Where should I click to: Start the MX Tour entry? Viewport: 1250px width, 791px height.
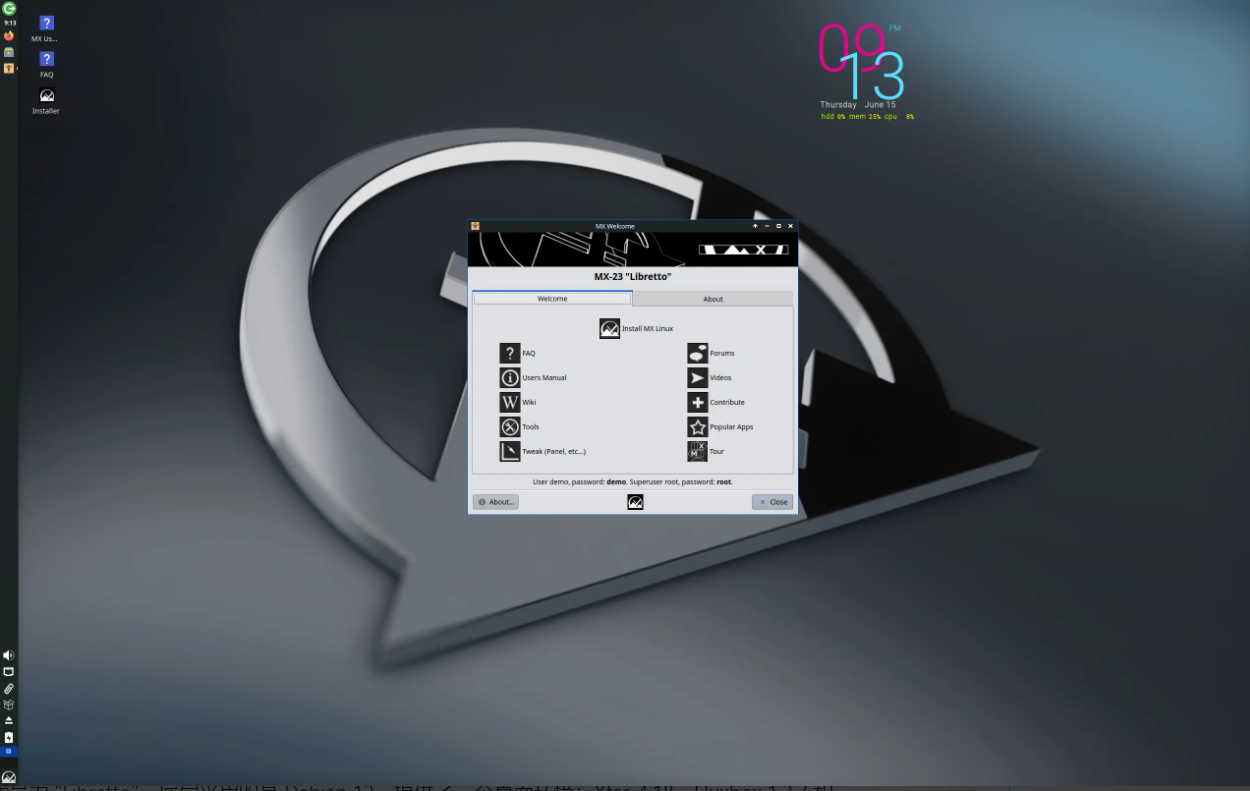(706, 451)
